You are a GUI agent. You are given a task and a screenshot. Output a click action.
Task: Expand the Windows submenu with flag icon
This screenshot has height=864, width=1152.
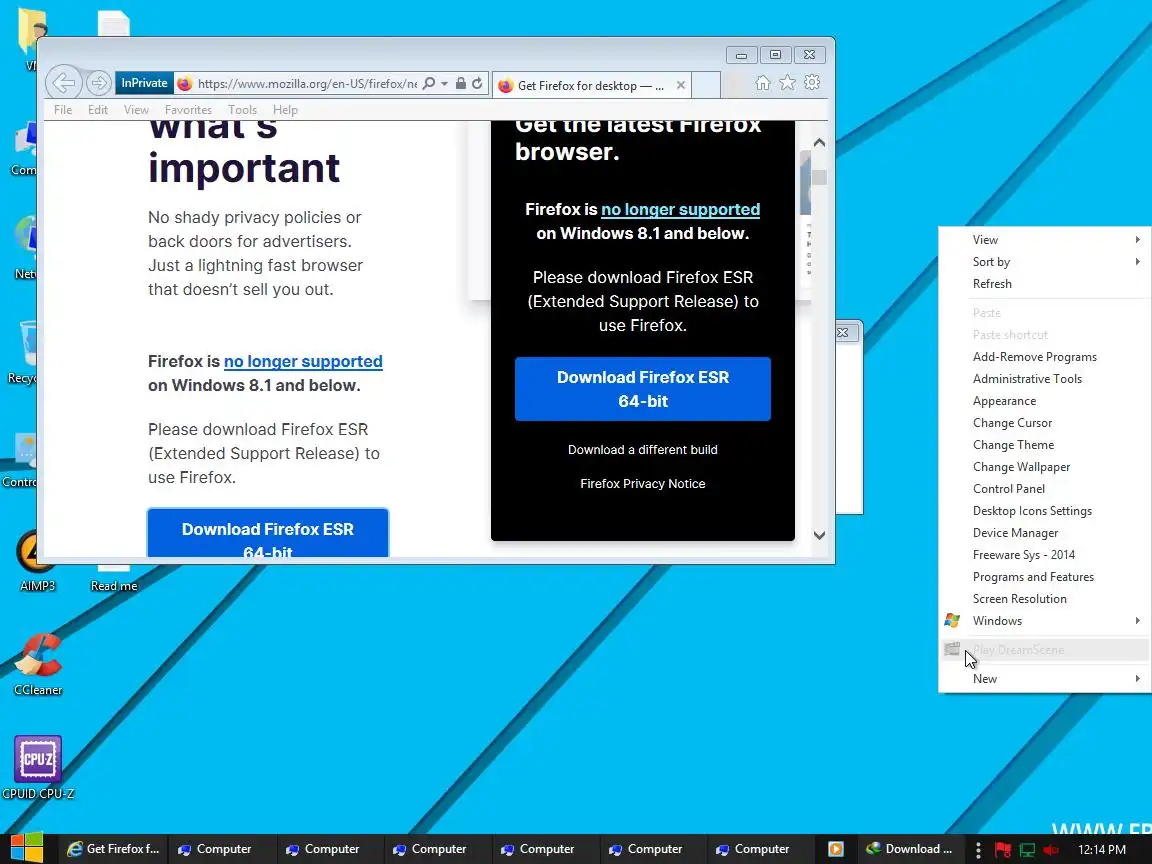pyautogui.click(x=1045, y=621)
